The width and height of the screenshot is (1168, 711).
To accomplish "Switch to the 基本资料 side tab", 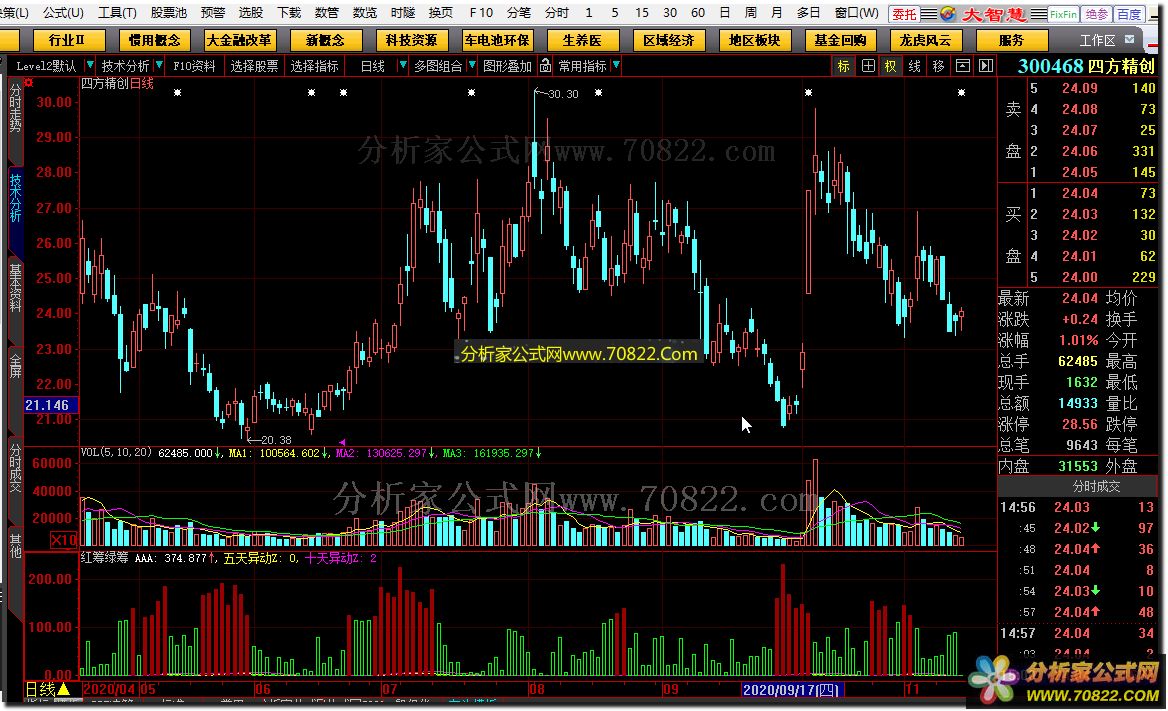I will click(15, 287).
